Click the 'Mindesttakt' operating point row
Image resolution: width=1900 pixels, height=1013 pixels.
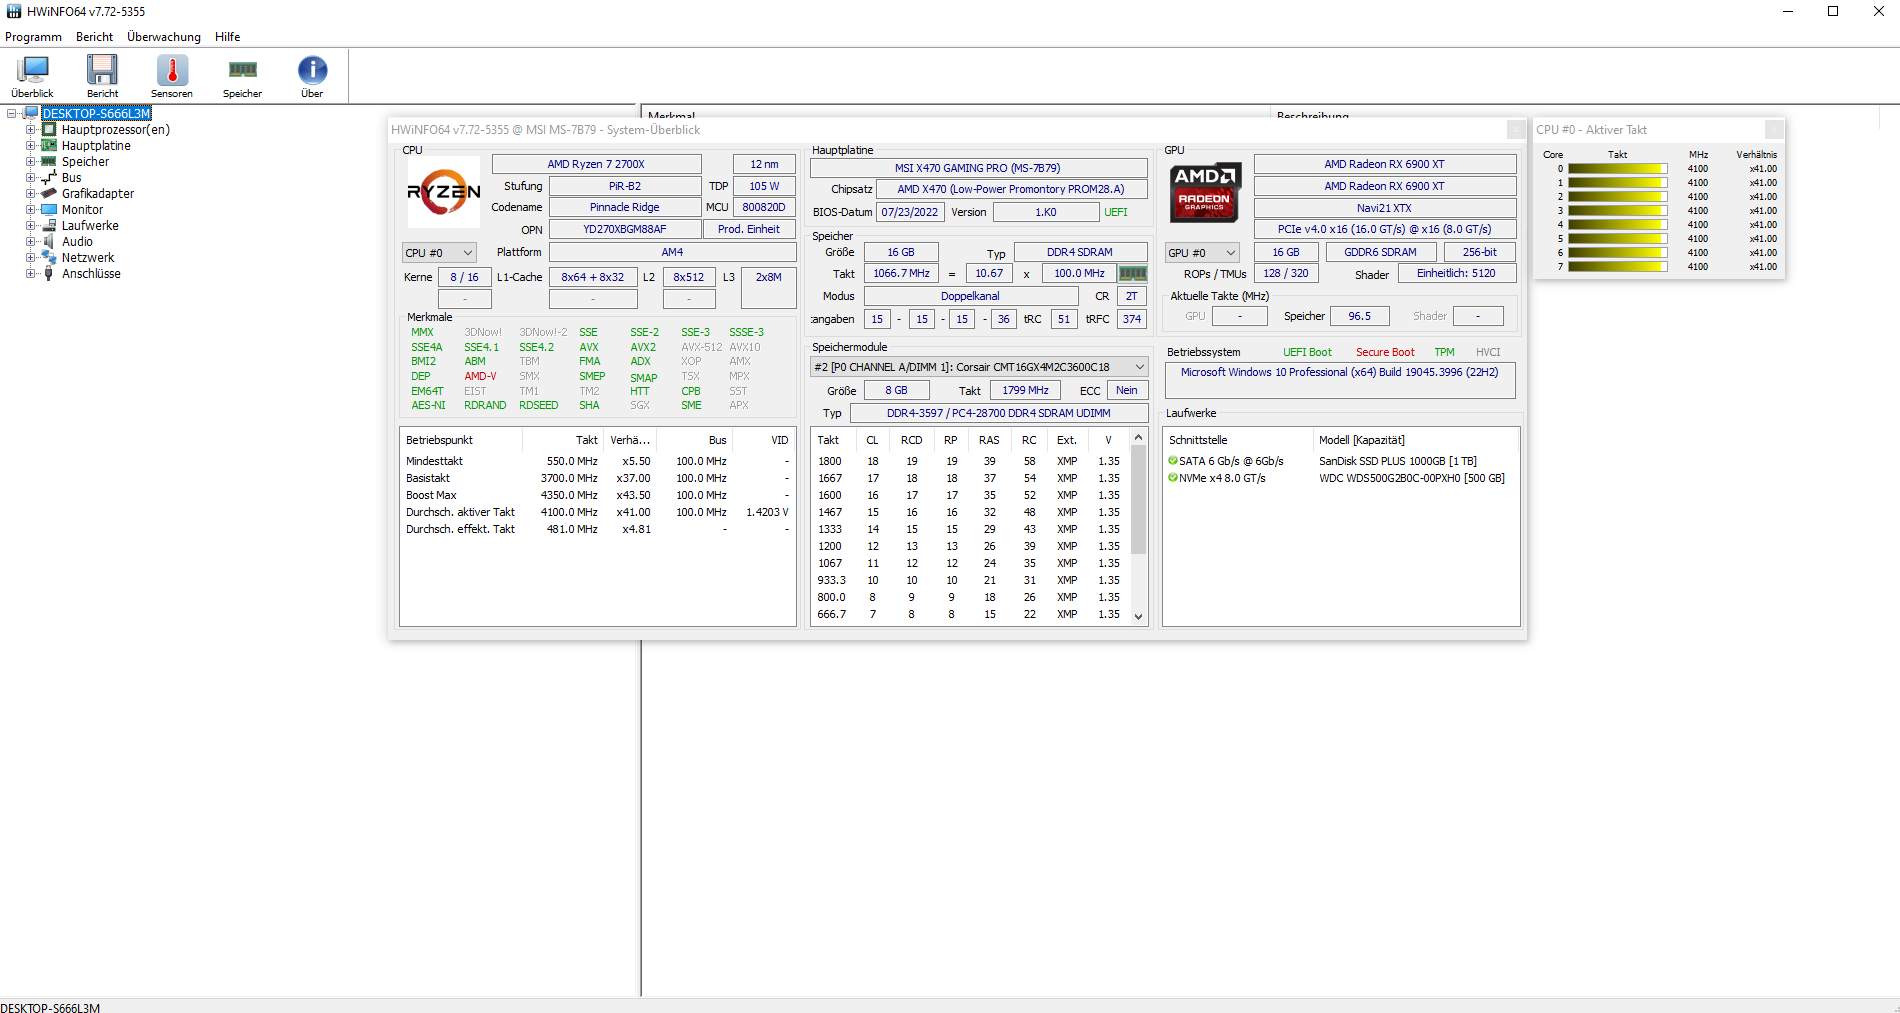point(597,461)
